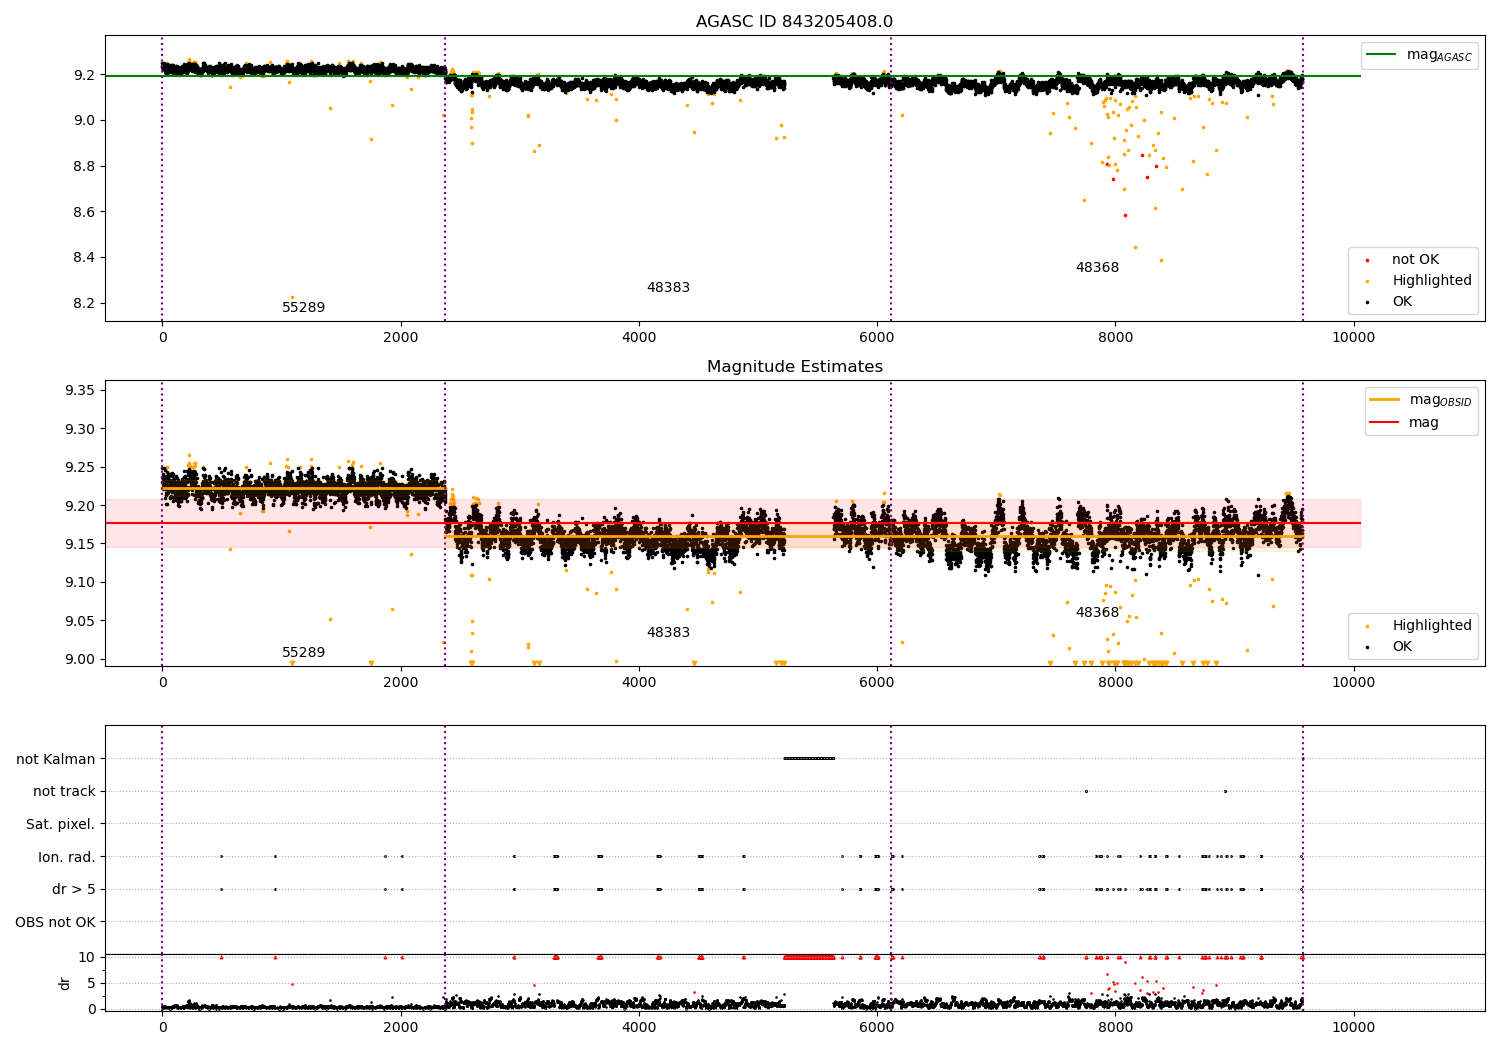Click the green line sample in top legend

(1383, 55)
